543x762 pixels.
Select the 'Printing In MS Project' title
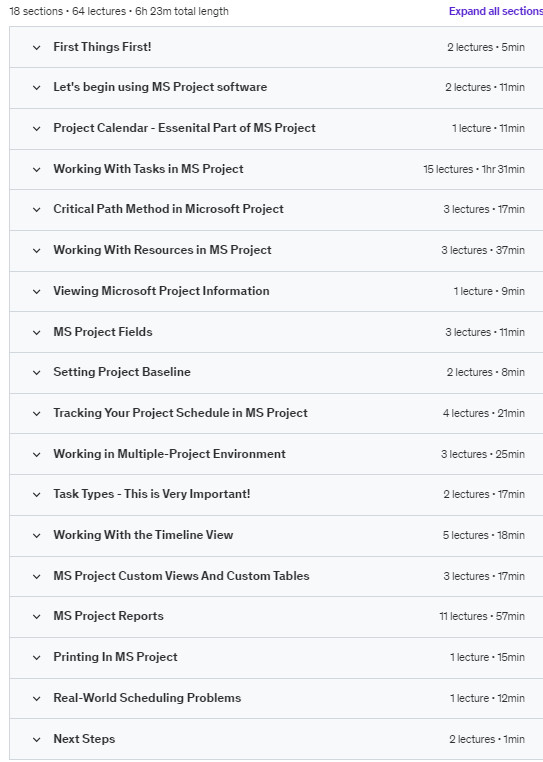click(x=115, y=657)
